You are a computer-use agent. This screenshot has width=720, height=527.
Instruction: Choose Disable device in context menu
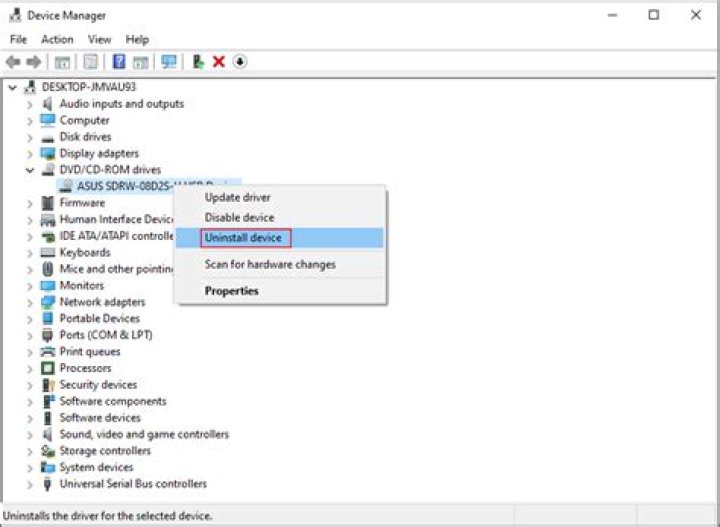click(239, 217)
